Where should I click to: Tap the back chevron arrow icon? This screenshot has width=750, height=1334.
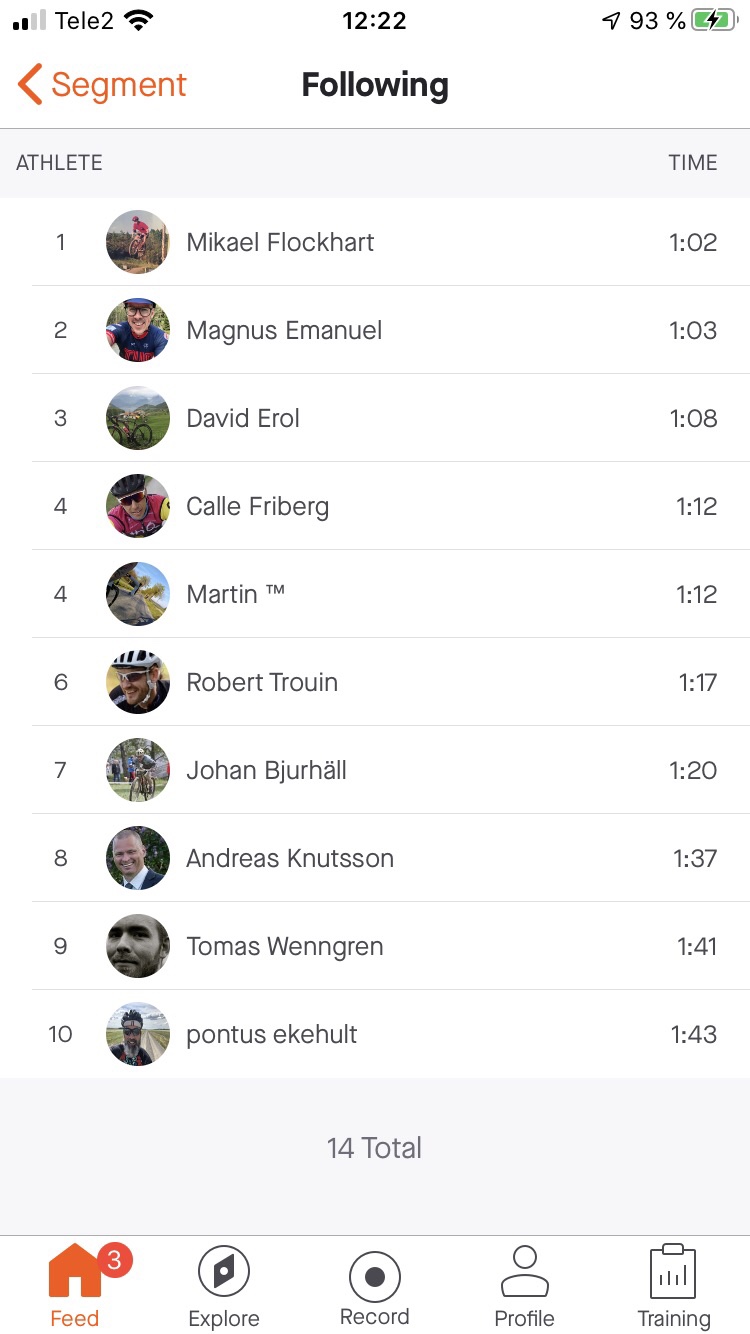point(30,85)
